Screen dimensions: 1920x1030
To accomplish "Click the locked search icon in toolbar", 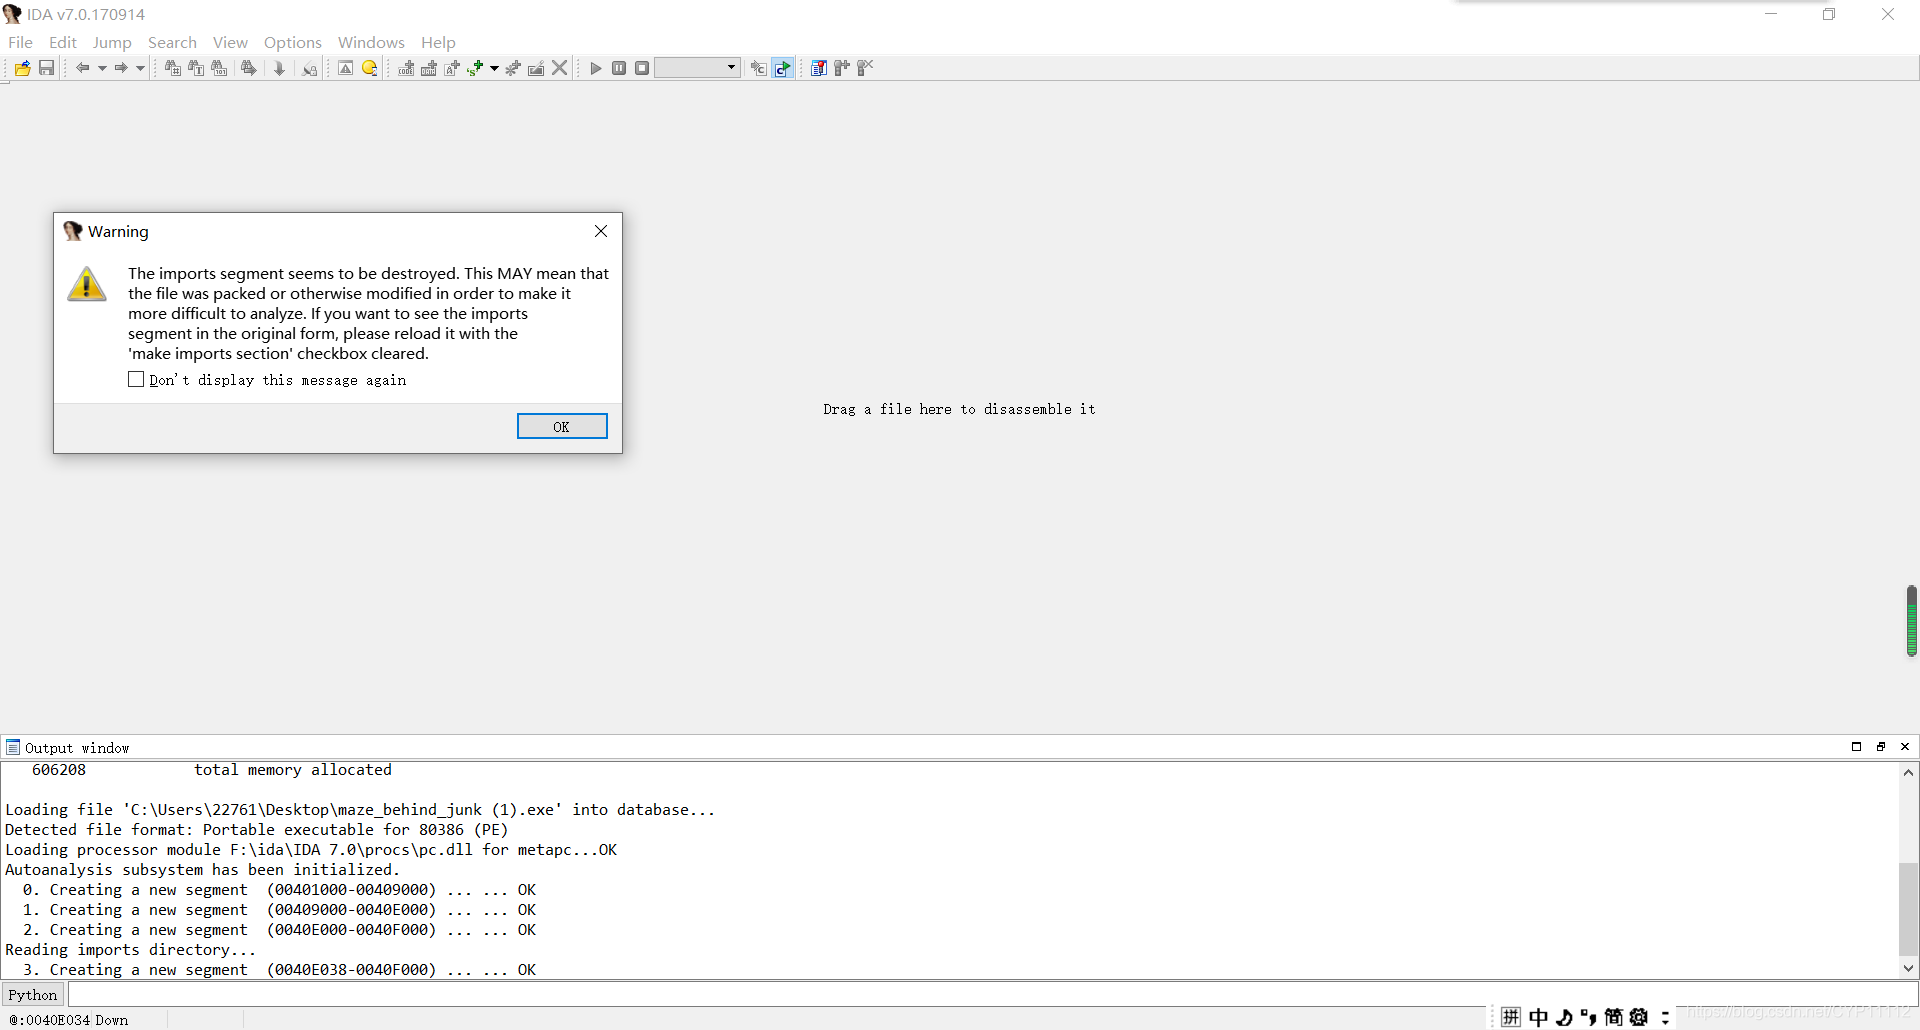I will pos(310,68).
